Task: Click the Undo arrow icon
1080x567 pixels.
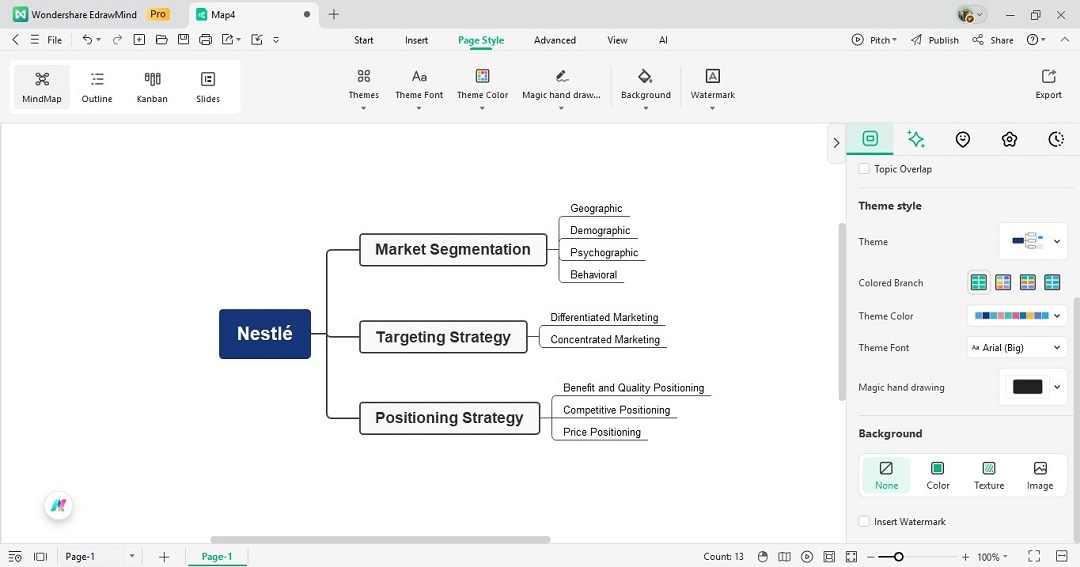Action: tap(87, 40)
